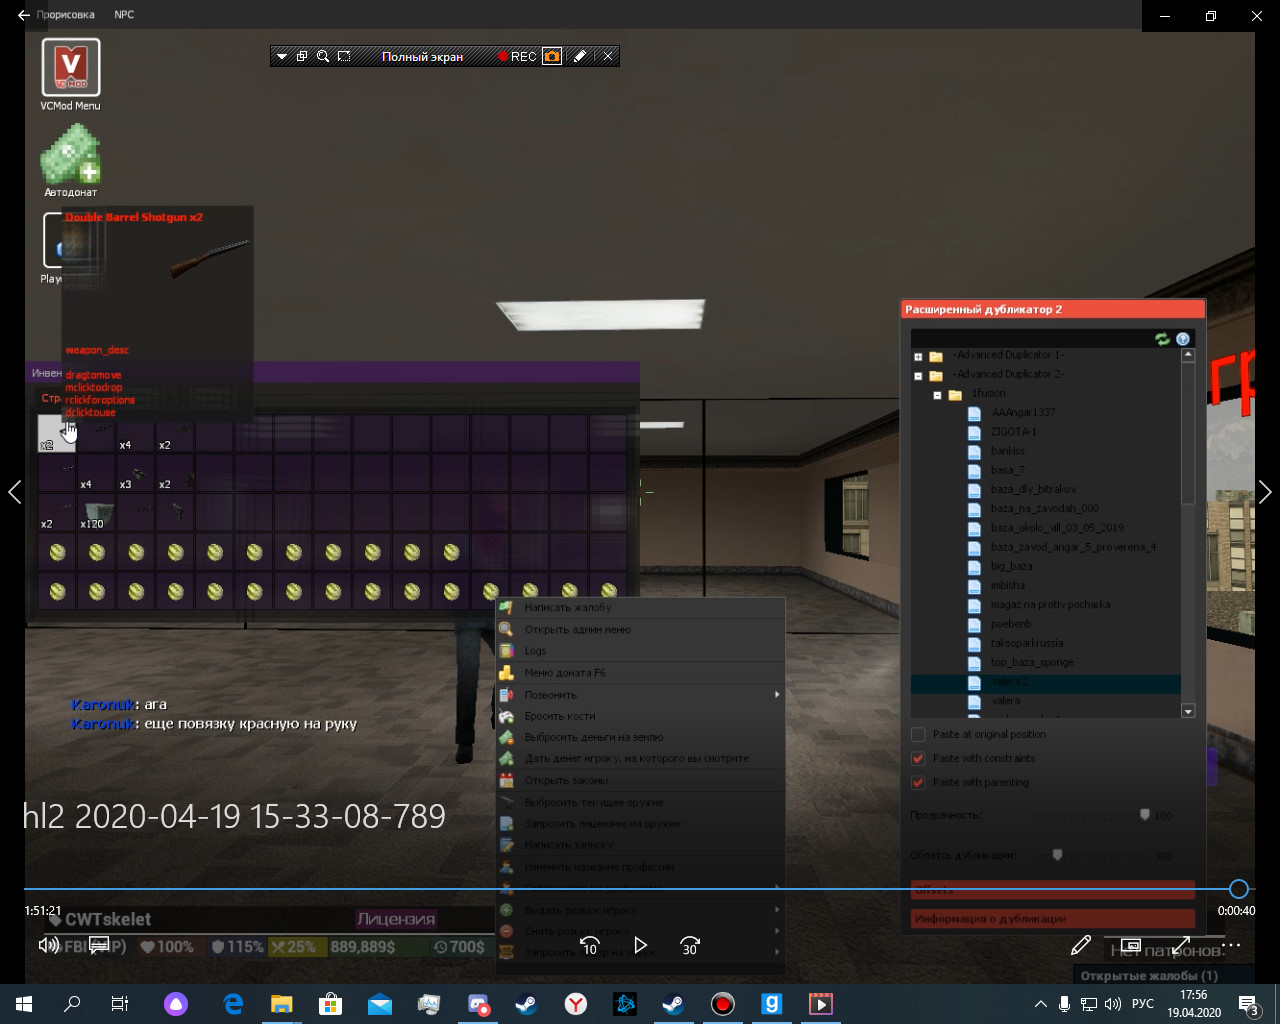
Task: Open the VCMod Menu desktop icon
Action: click(70, 68)
